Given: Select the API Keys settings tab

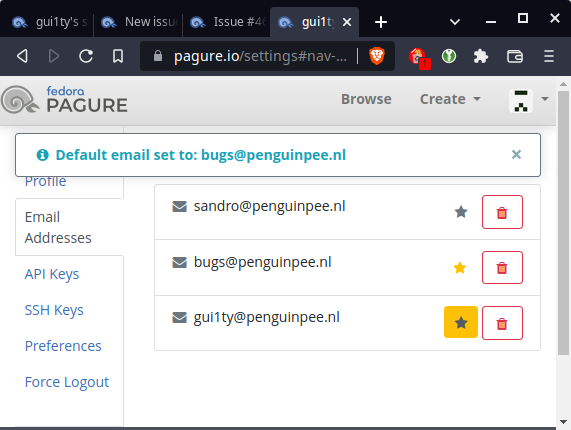Looking at the screenshot, I should click(x=52, y=274).
